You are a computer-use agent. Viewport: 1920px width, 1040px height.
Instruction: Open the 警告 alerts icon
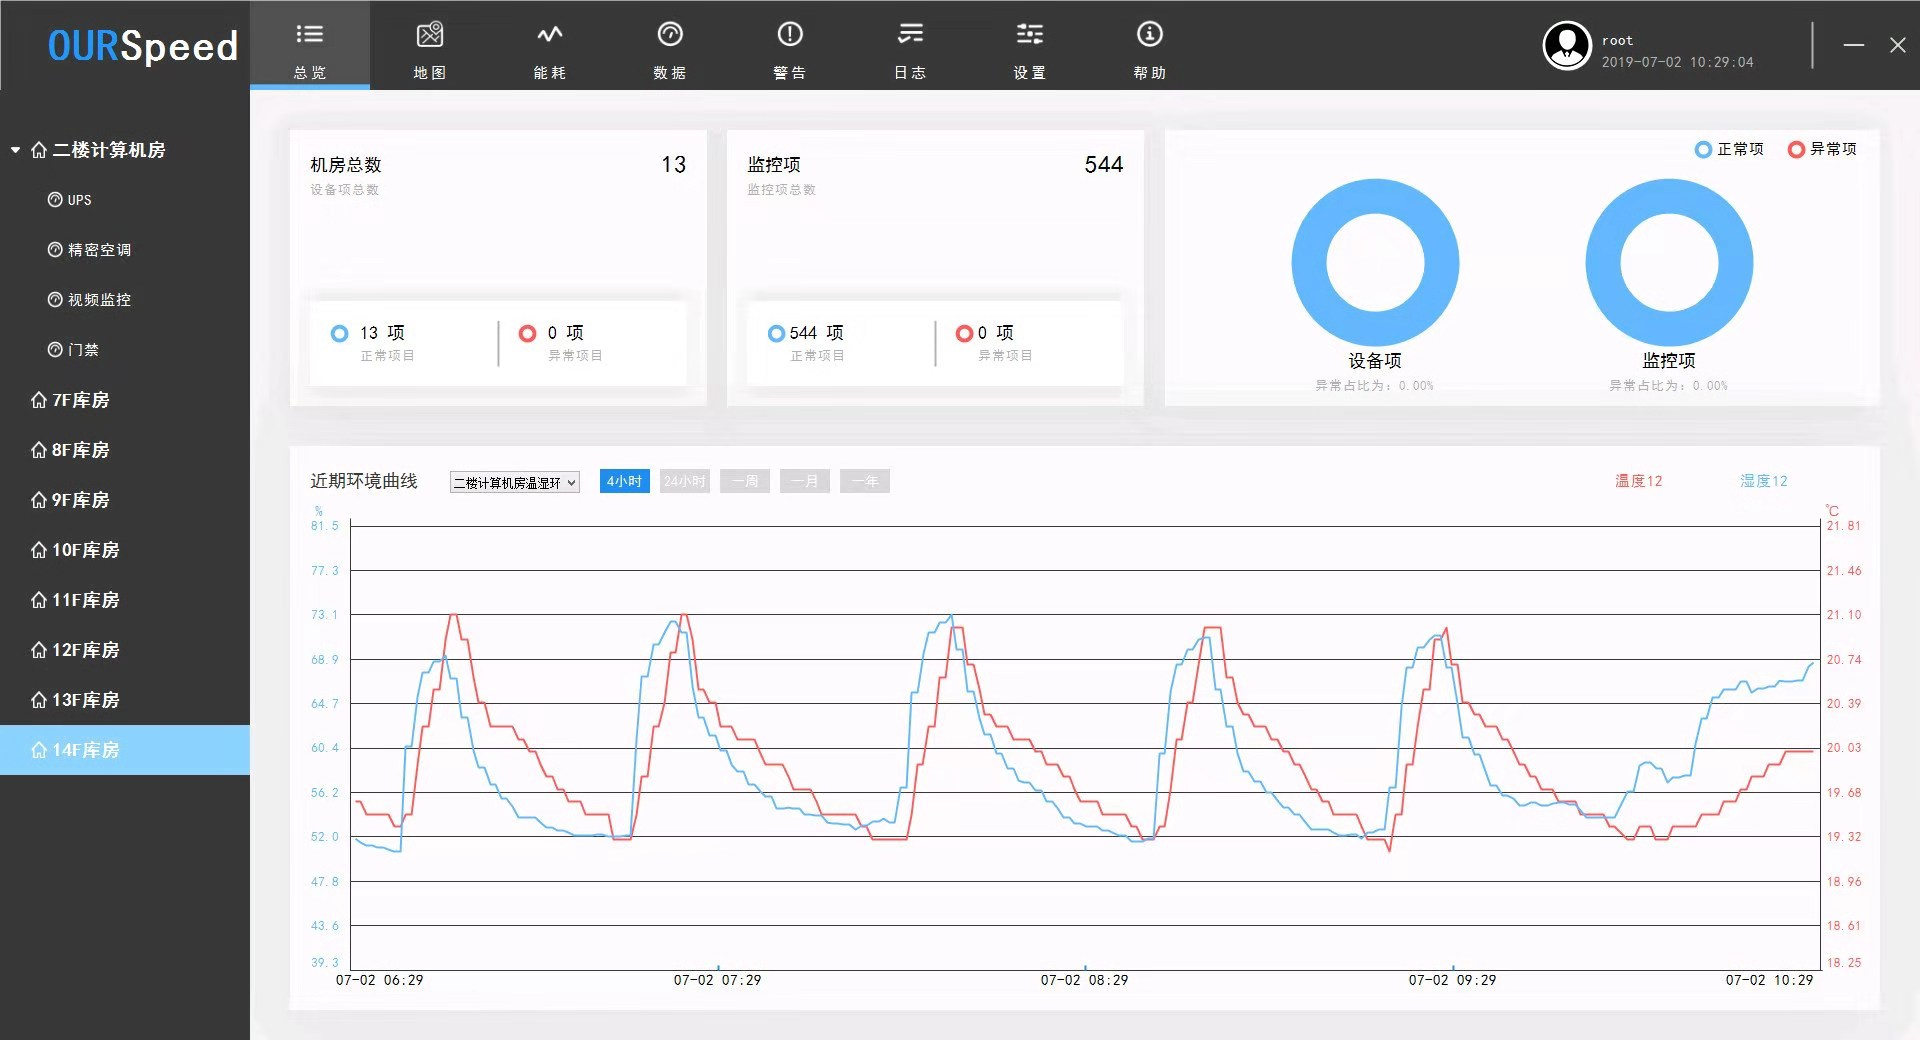pos(790,36)
